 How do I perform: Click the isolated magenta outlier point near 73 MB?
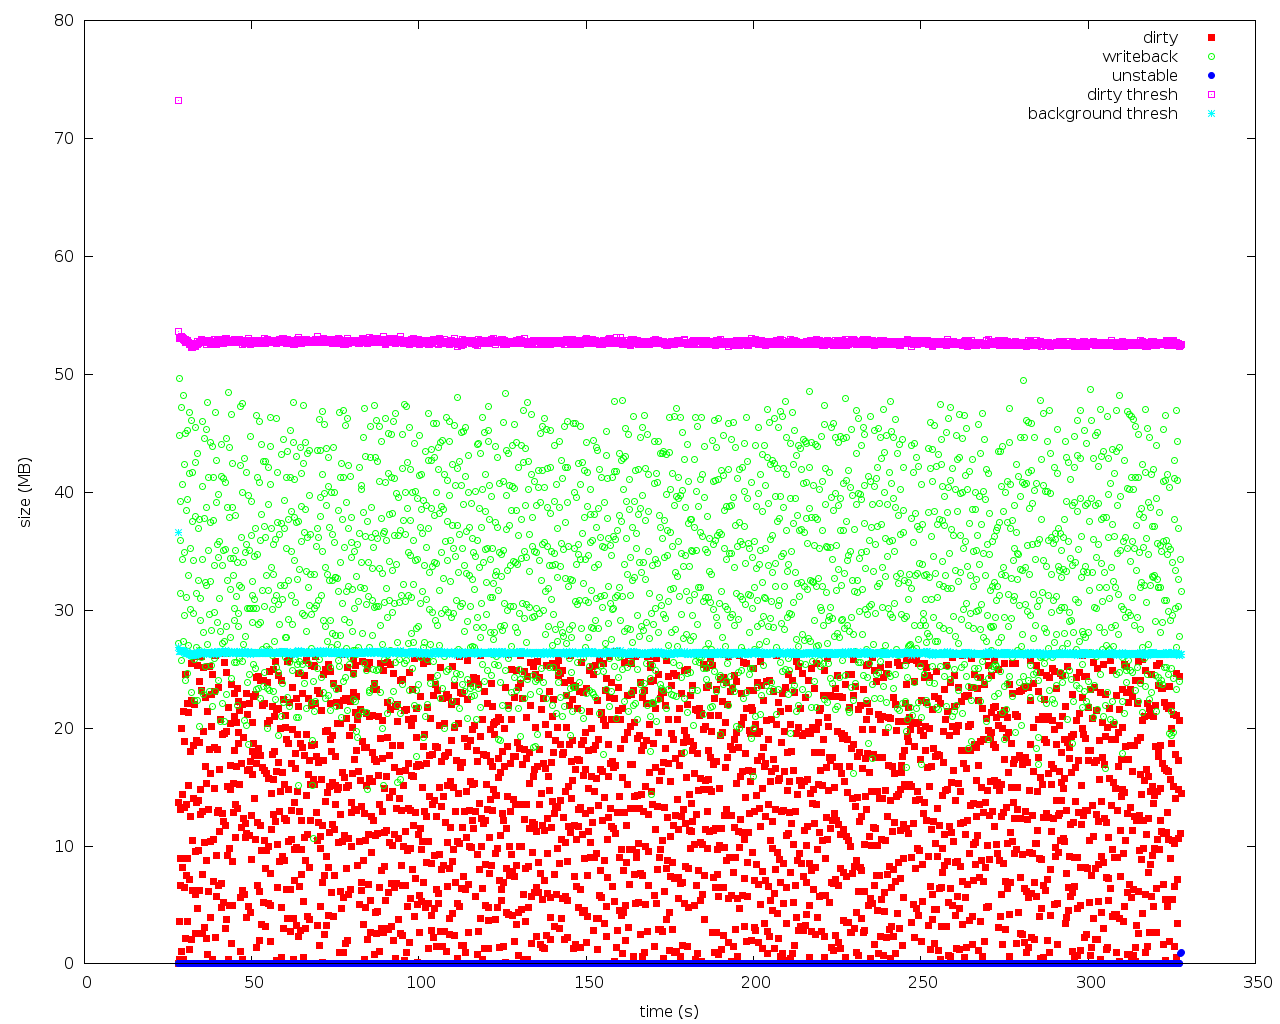pyautogui.click(x=178, y=100)
